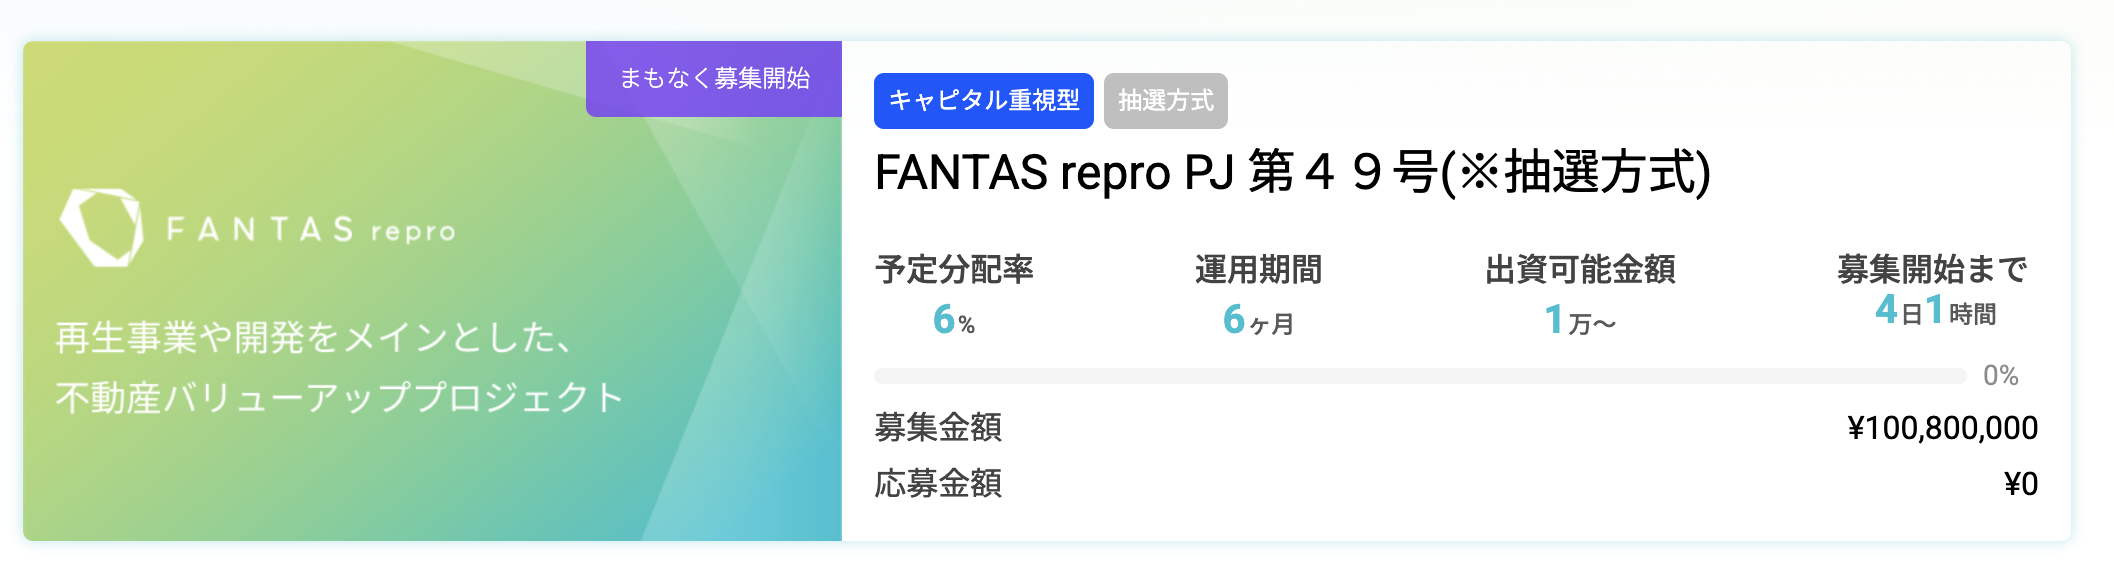
Task: Click the キャピタル重視型 blue tag
Action: [984, 101]
